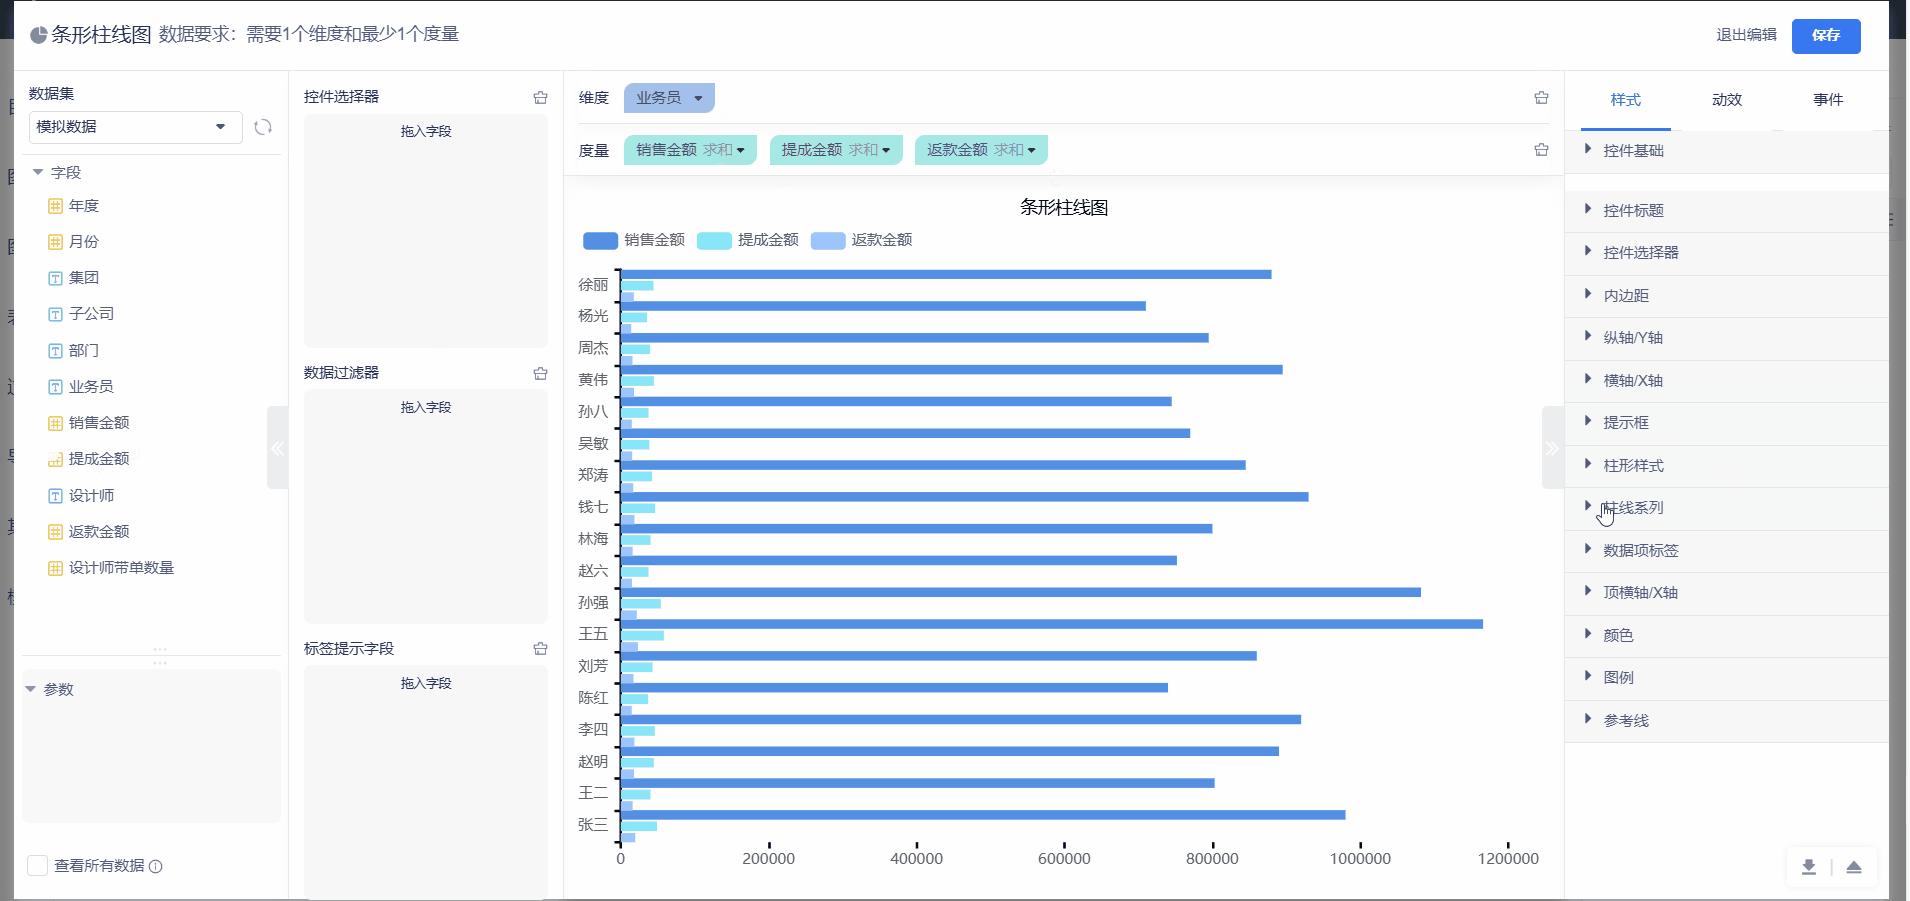Viewport: 1910px width, 901px height.
Task: Expand the 横轴/X轴 style section
Action: point(1726,381)
